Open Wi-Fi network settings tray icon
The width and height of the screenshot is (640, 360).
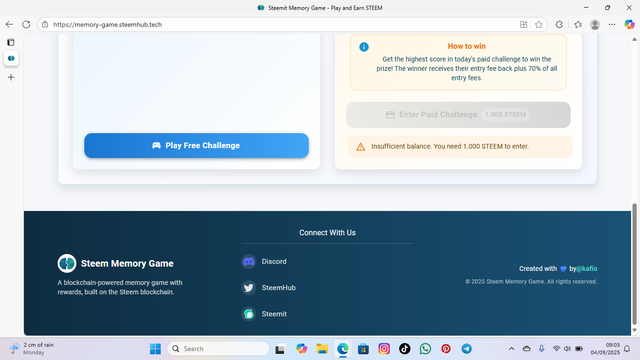(556, 349)
